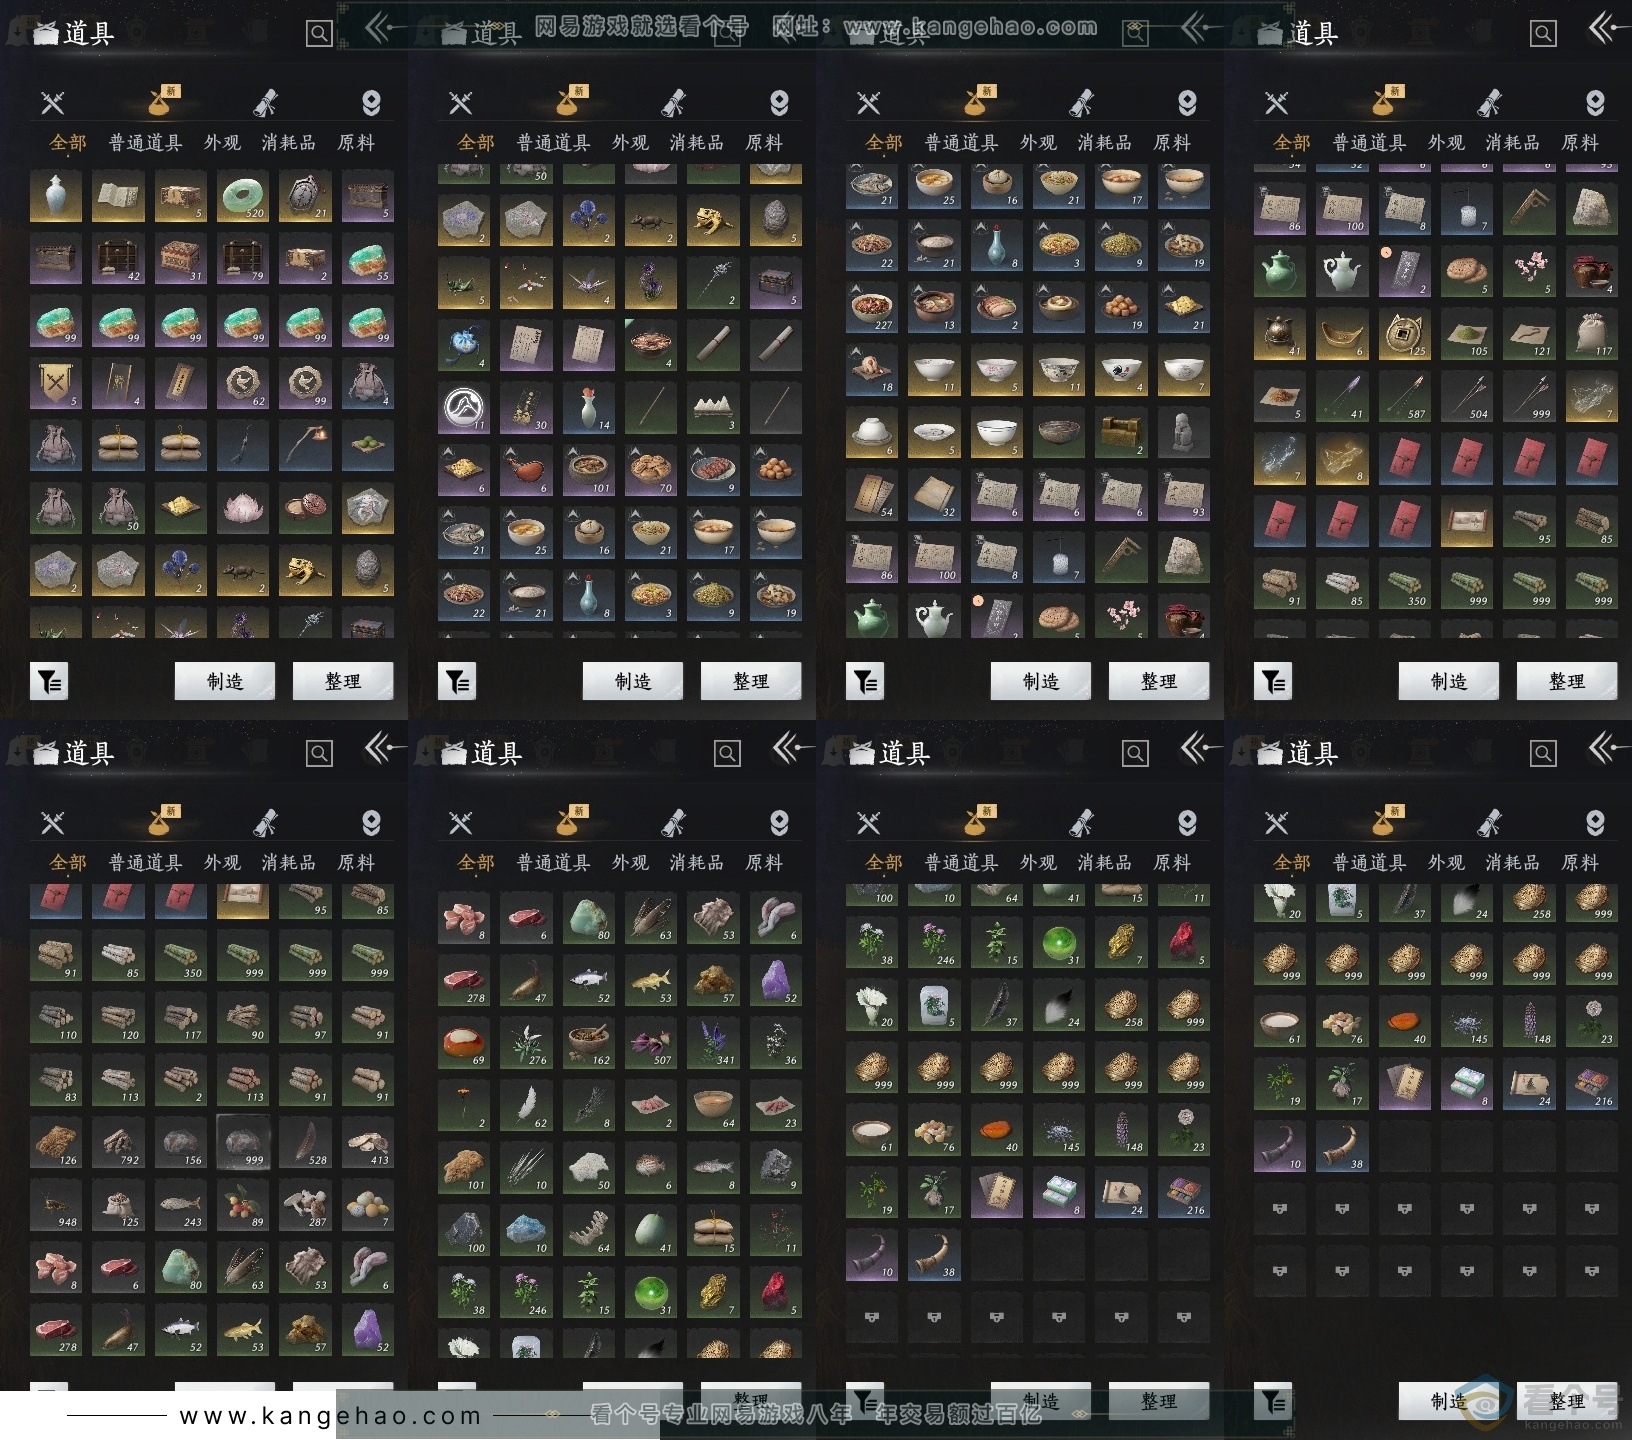Click 整理 in the top-right panel
This screenshot has width=1632, height=1440.
(1567, 681)
